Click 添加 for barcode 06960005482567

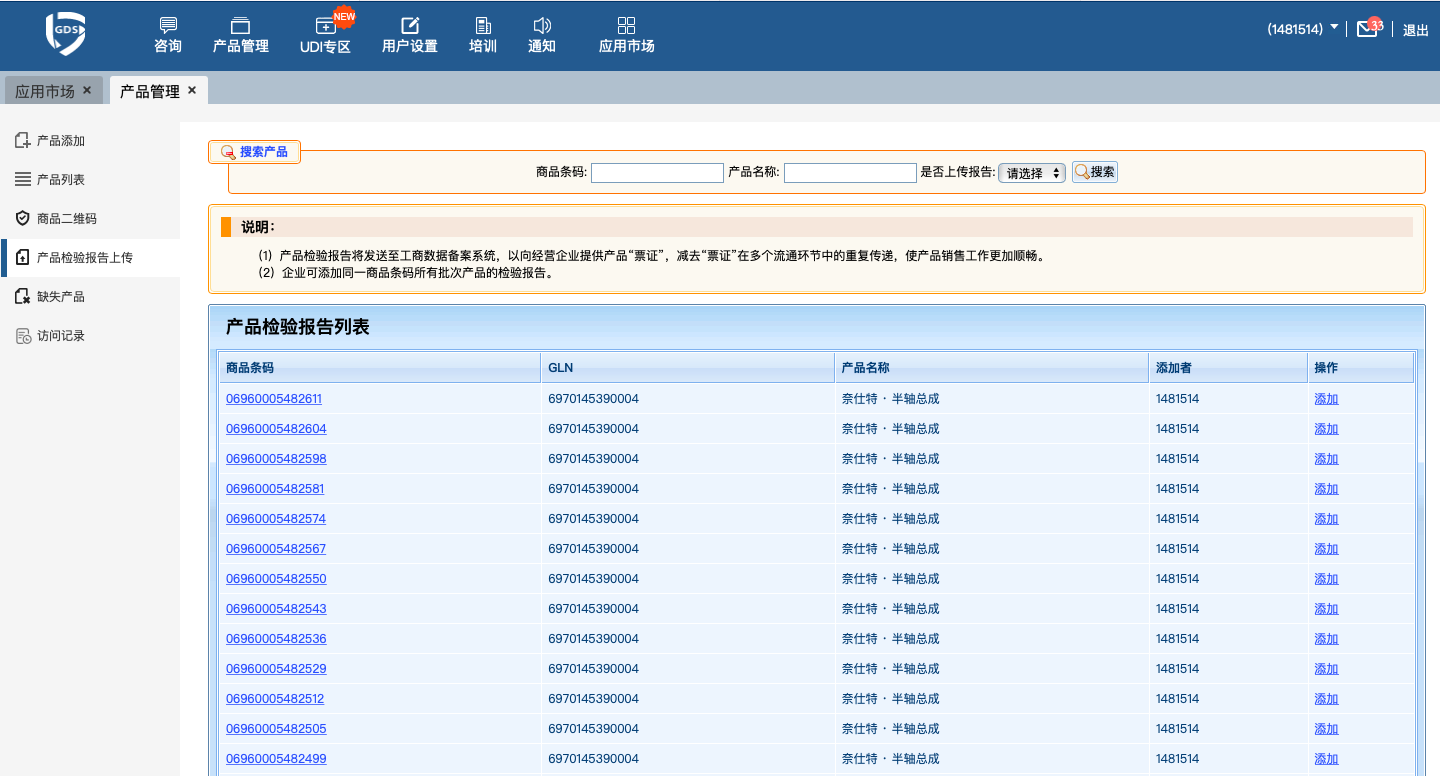point(1326,549)
